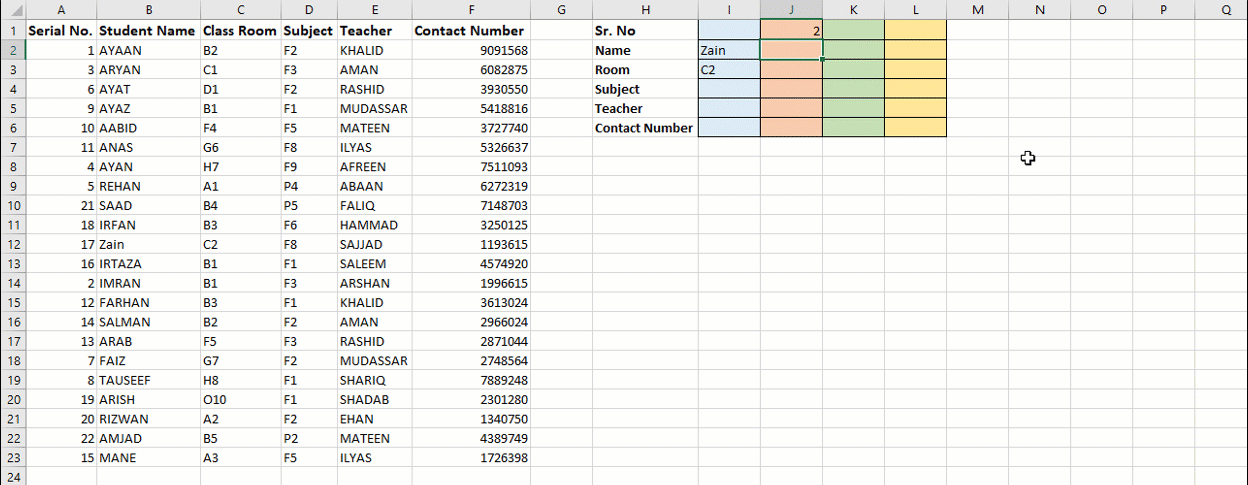This screenshot has height=485, width=1248.
Task: Select orange cell J1 containing 2
Action: (791, 31)
